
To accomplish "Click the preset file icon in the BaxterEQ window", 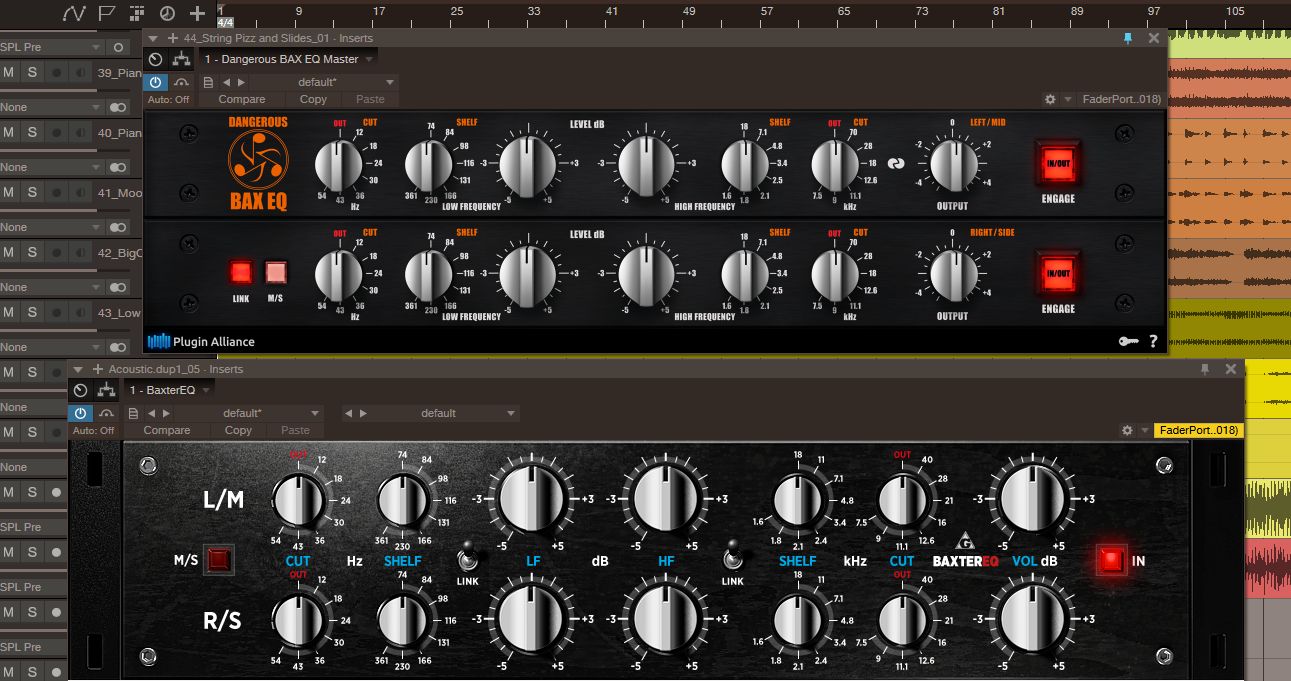I will click(x=133, y=413).
